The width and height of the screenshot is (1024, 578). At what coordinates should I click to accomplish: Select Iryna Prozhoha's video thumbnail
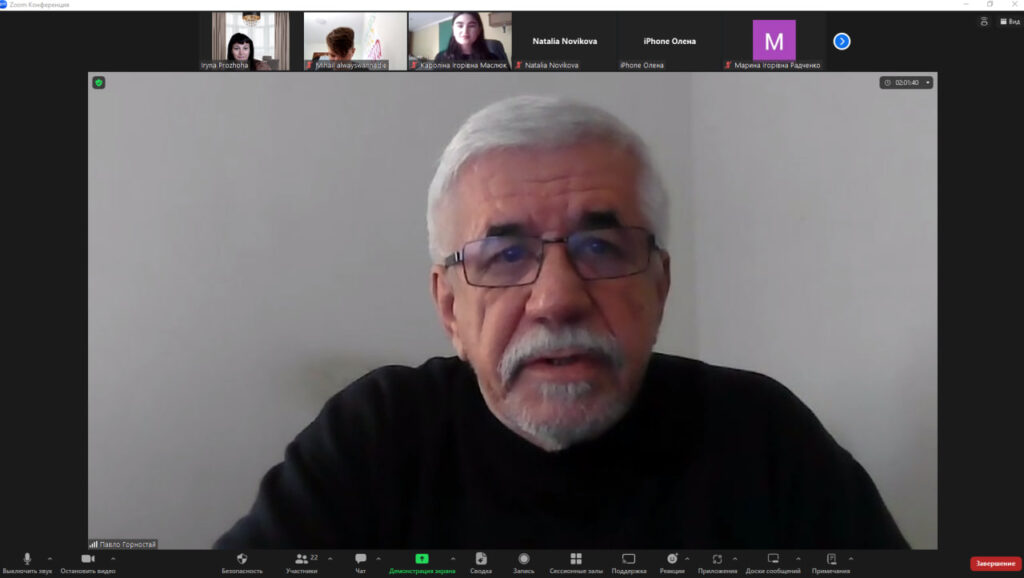coord(250,41)
